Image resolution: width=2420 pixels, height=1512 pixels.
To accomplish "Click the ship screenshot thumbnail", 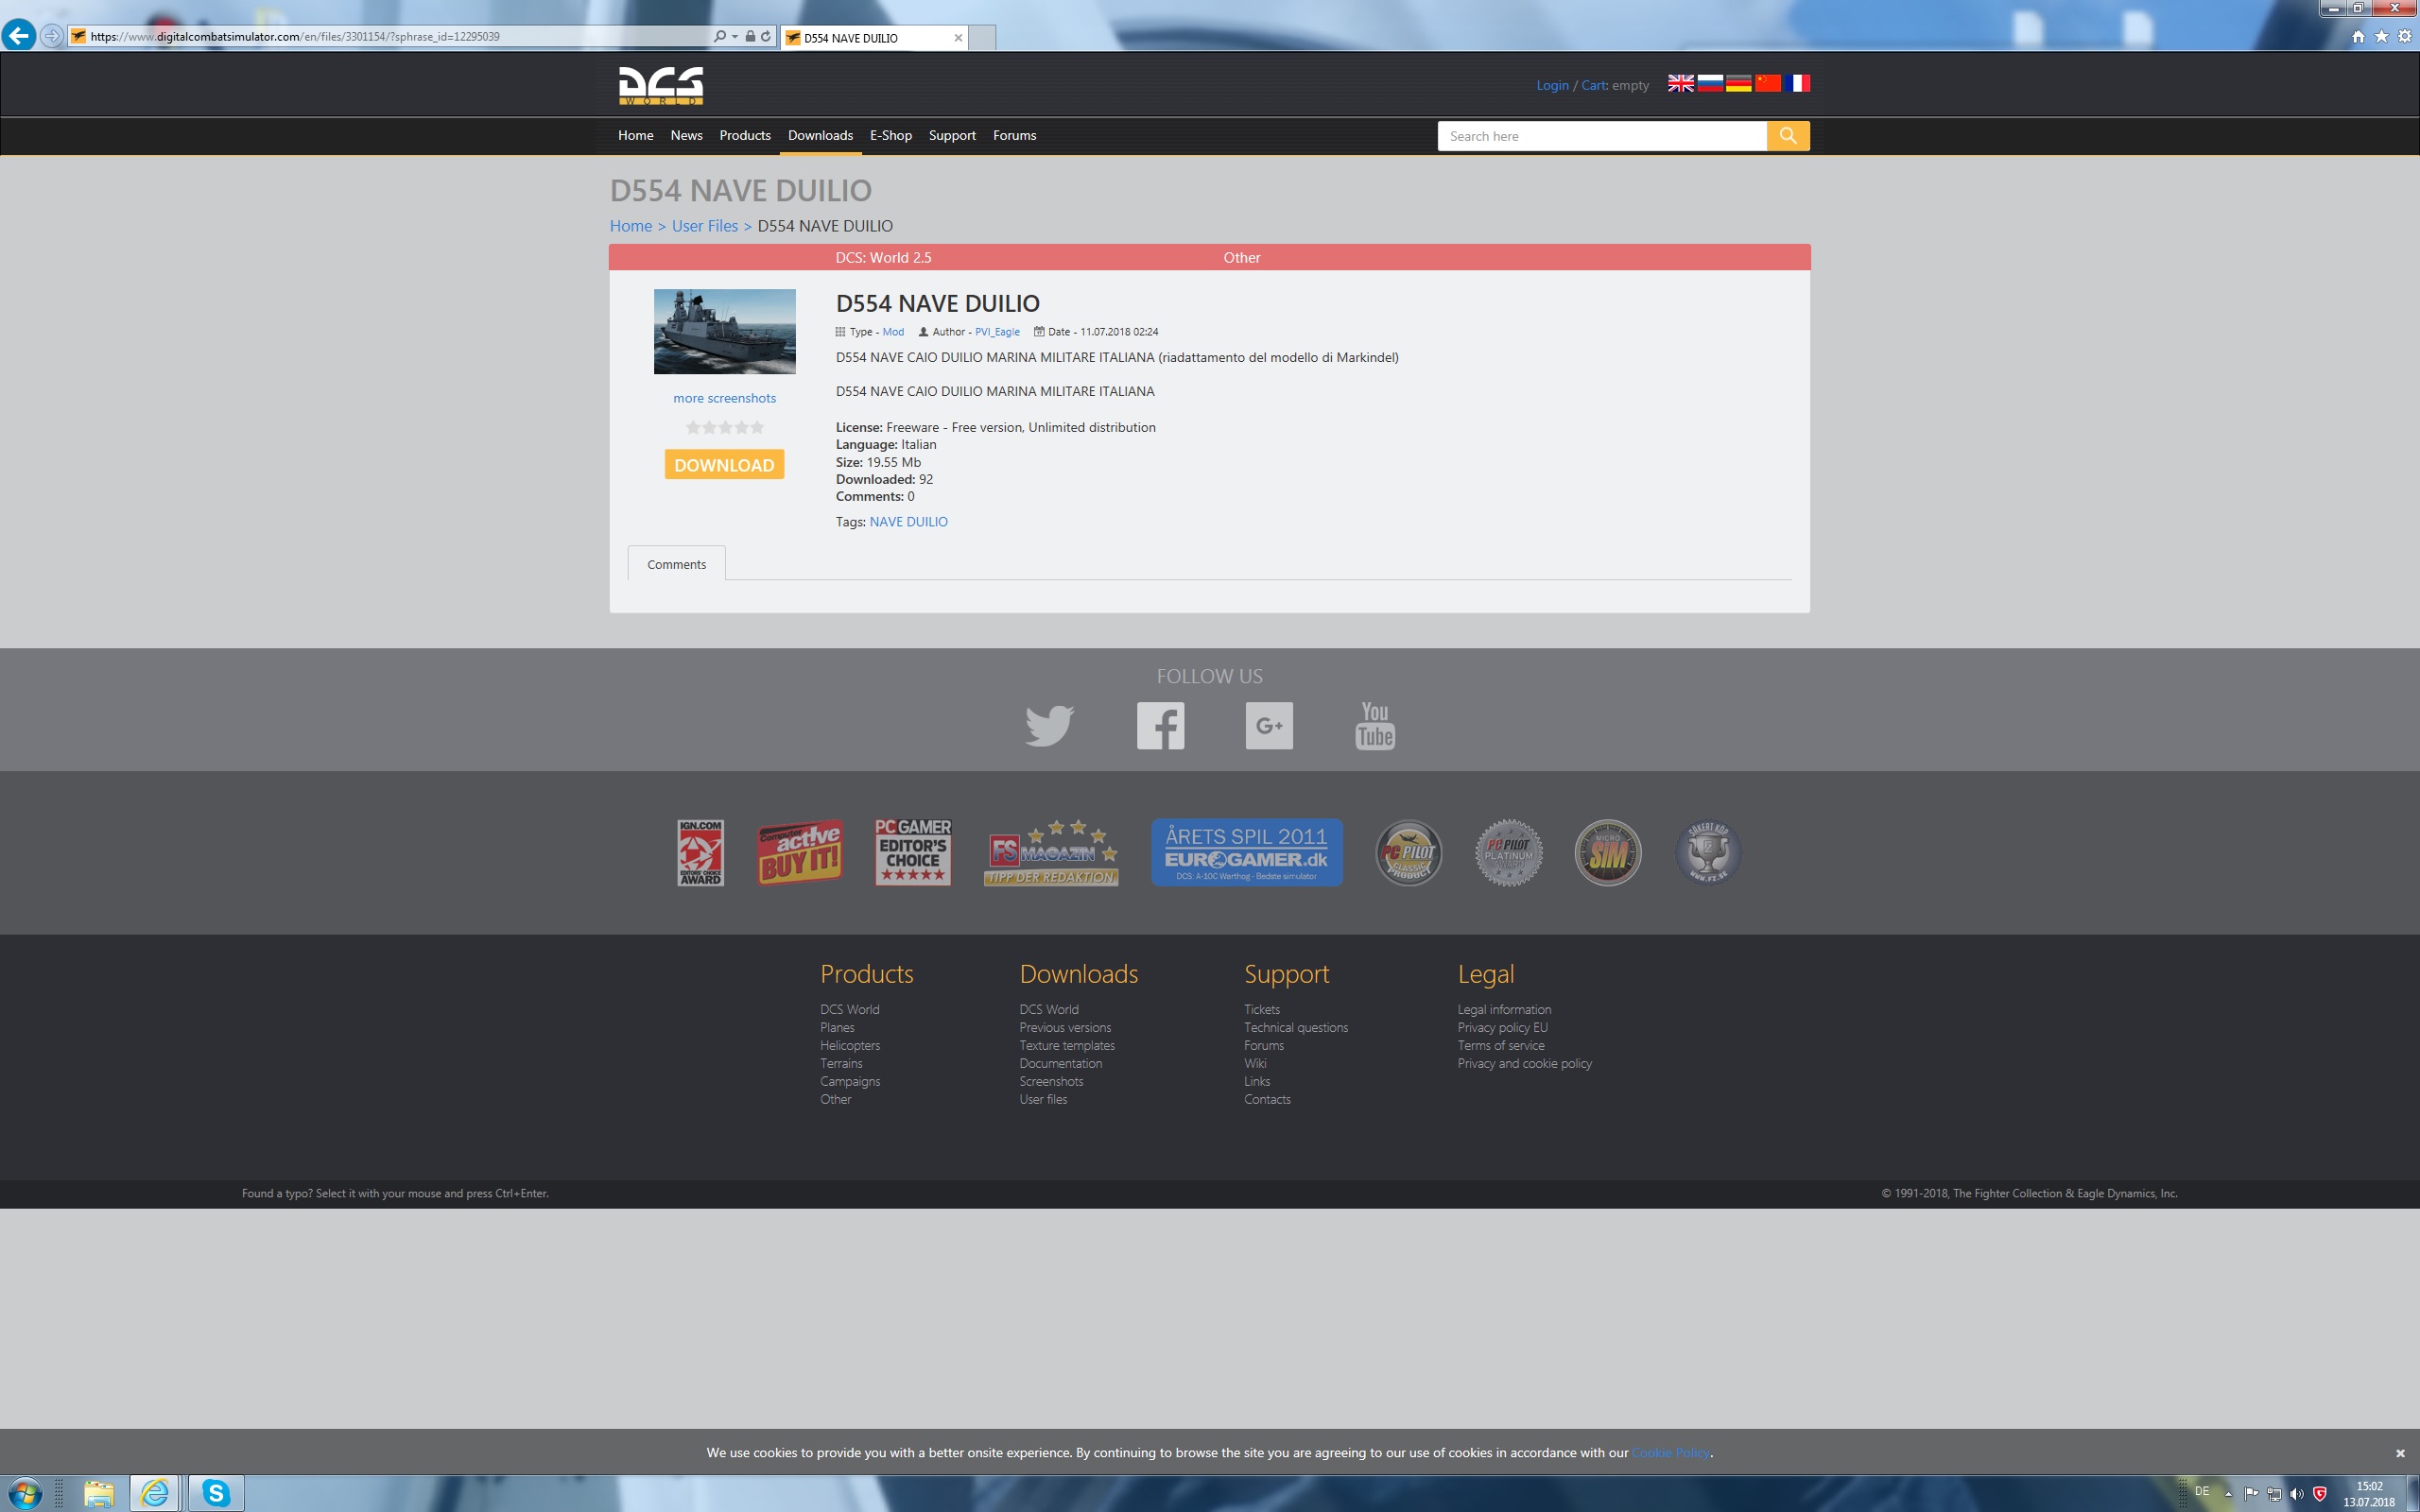I will point(724,331).
